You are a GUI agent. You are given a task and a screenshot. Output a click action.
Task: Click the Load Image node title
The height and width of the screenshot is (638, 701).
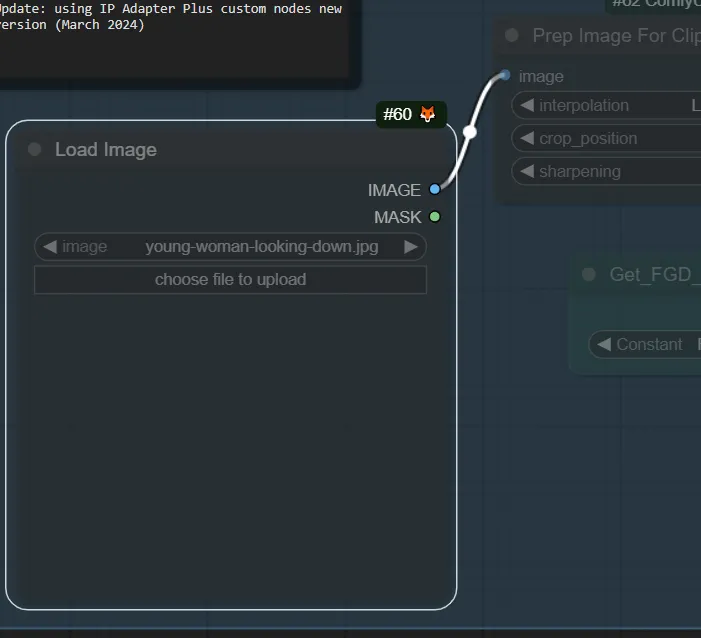point(106,149)
